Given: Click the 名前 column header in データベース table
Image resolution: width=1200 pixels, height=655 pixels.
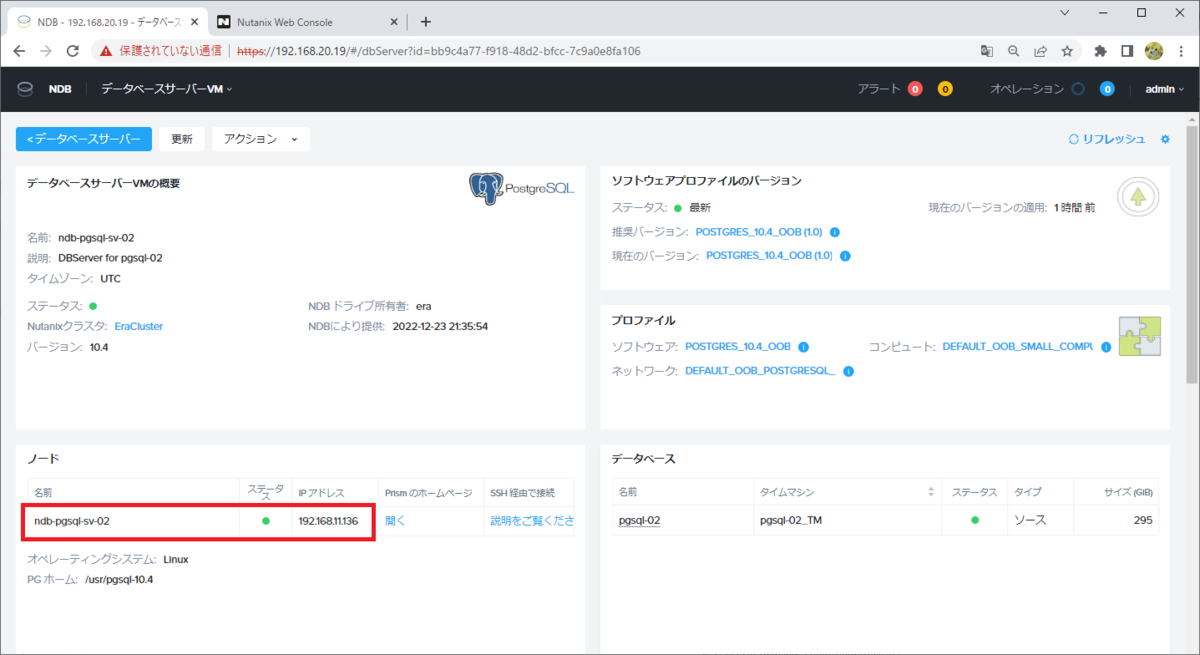Looking at the screenshot, I should pyautogui.click(x=628, y=492).
